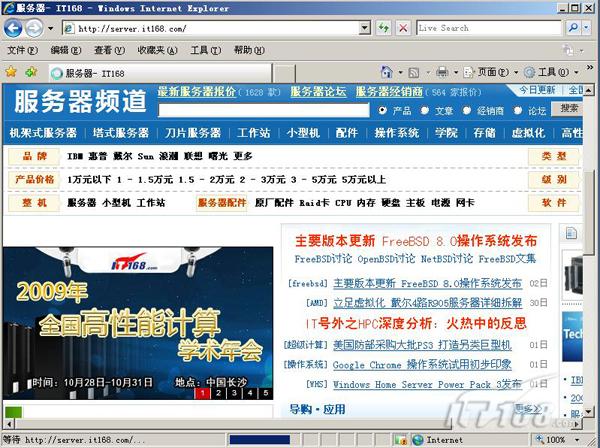This screenshot has width=600, height=448.
Task: Select the 服务器- IT168 browser tab
Action: point(160,73)
